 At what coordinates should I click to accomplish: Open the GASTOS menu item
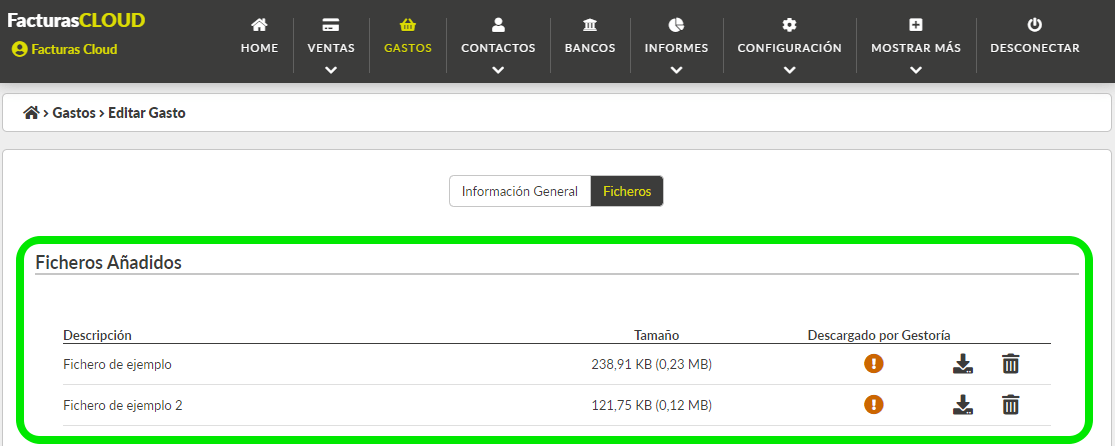[407, 37]
